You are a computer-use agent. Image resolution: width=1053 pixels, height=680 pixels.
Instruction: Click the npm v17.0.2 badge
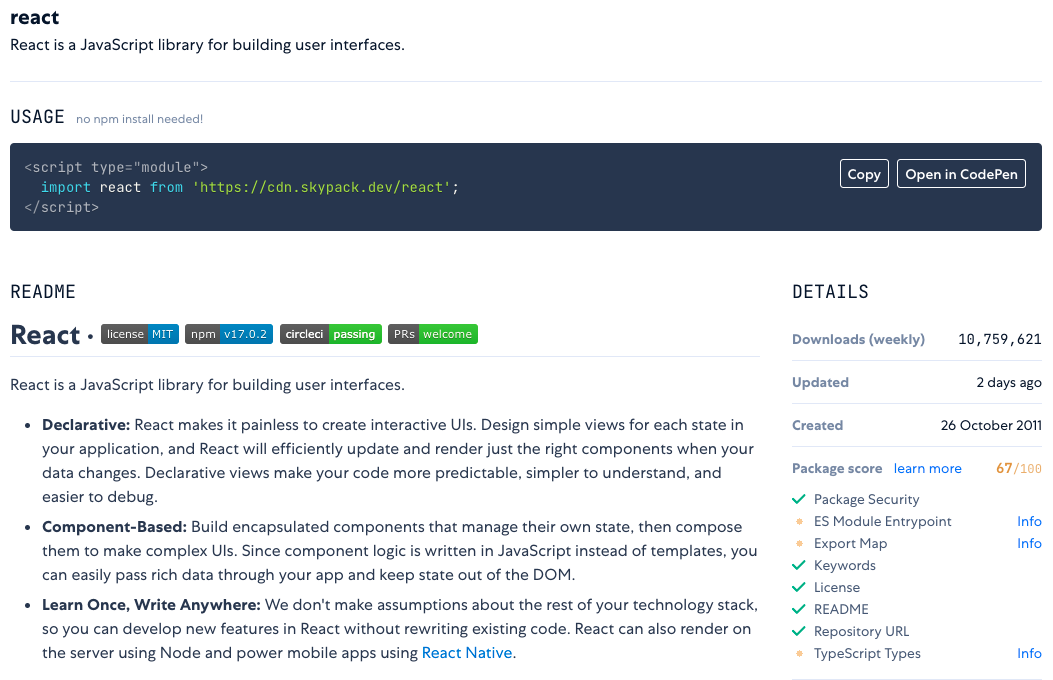pyautogui.click(x=228, y=334)
